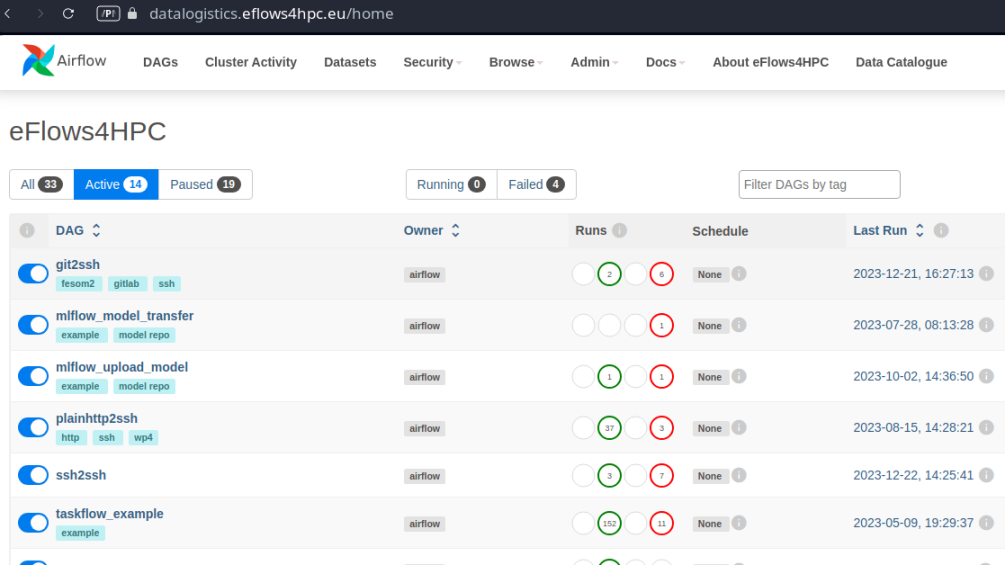Screen dimensions: 1005x565
Task: Filter by Failed runs button
Action: pyautogui.click(x=536, y=184)
